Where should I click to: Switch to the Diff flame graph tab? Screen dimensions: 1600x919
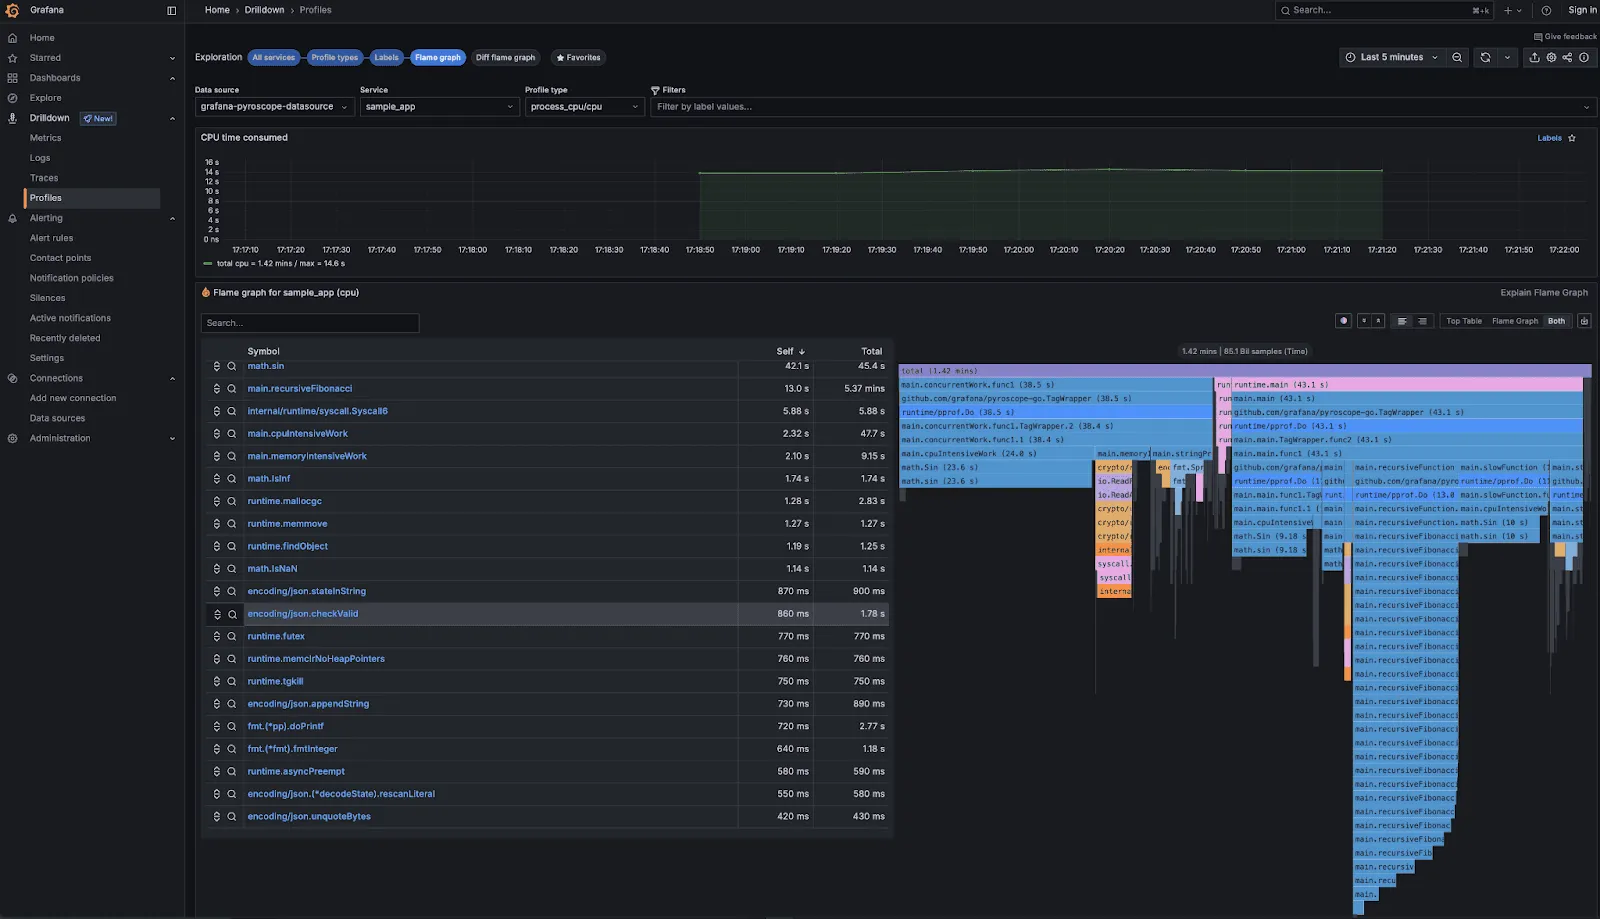[x=506, y=57]
